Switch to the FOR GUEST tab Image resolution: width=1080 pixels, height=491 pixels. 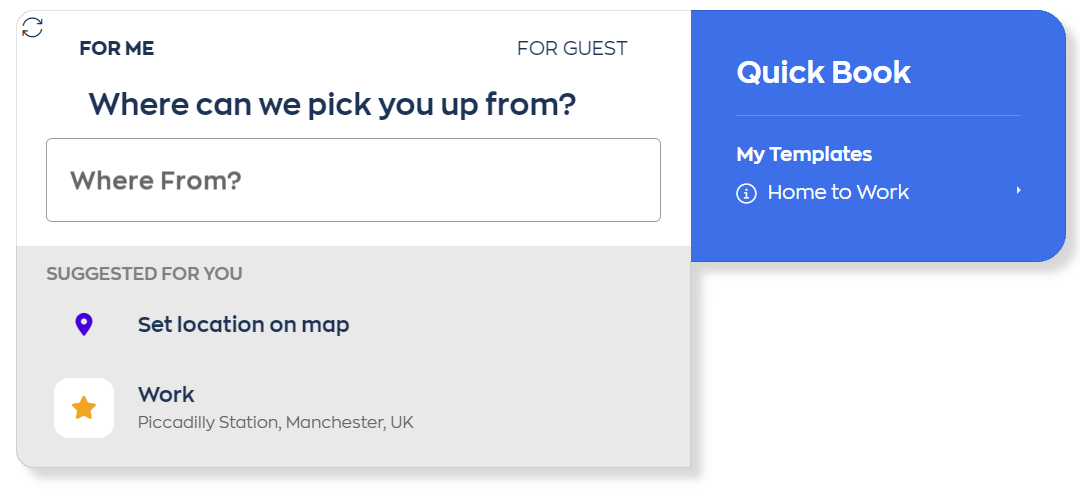572,49
